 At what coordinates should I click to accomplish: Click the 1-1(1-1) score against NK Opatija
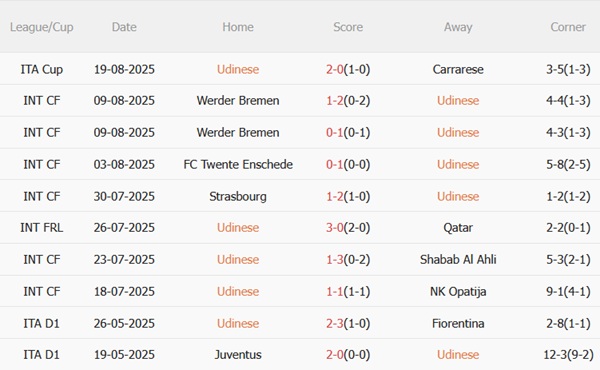[x=348, y=292]
